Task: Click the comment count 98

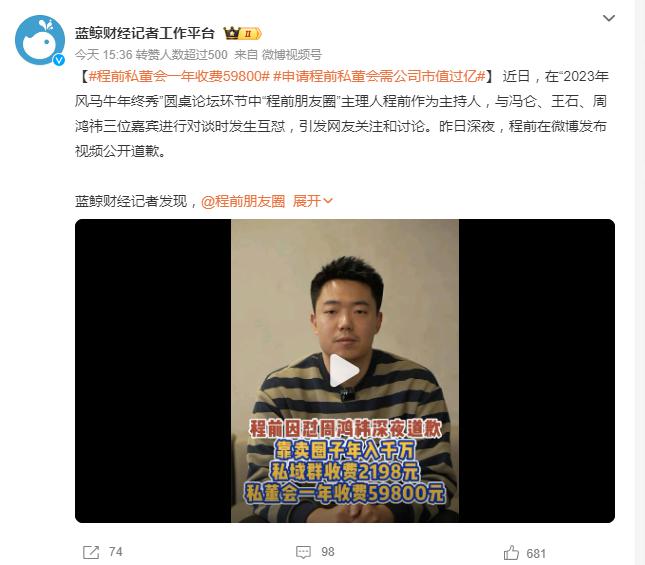Action: (x=327, y=552)
